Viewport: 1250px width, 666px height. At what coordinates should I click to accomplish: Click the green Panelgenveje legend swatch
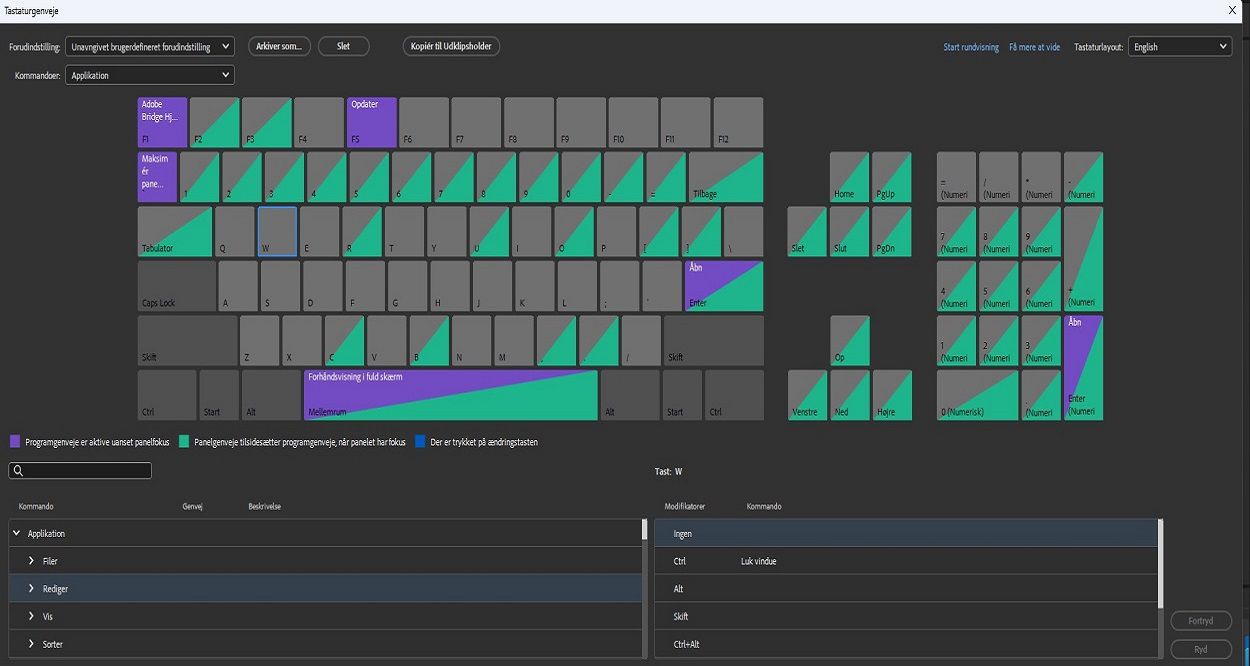(x=184, y=441)
